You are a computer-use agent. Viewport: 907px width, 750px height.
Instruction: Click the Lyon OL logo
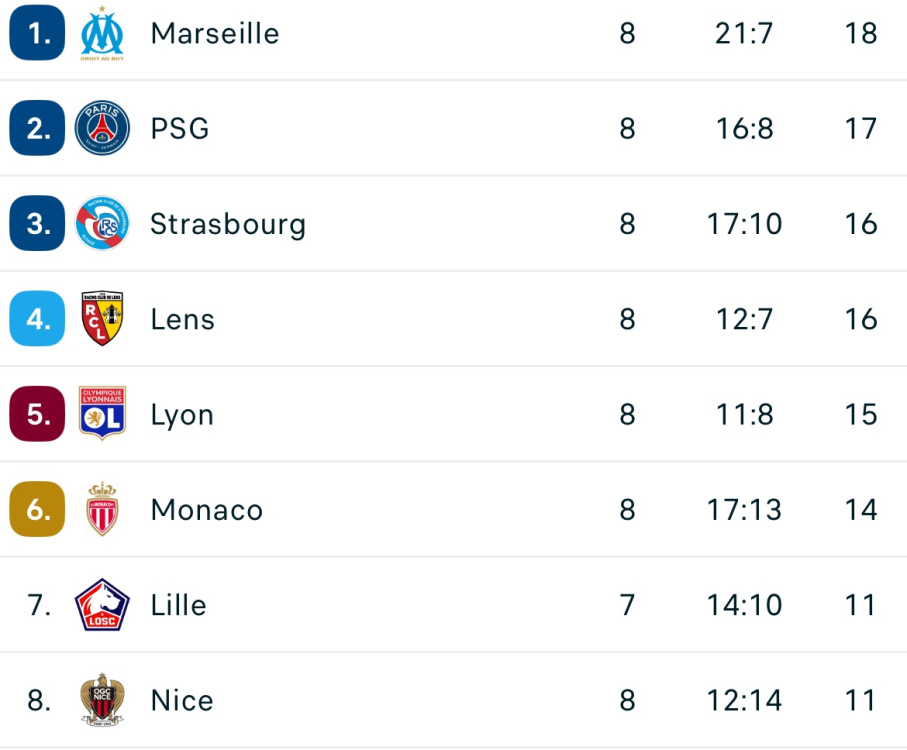[x=102, y=414]
